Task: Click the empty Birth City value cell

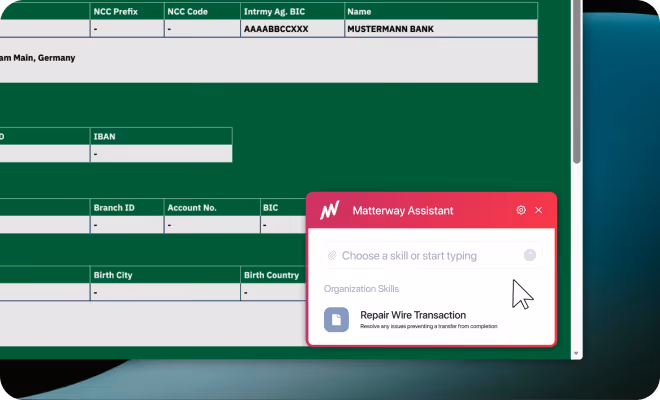Action: pyautogui.click(x=165, y=292)
